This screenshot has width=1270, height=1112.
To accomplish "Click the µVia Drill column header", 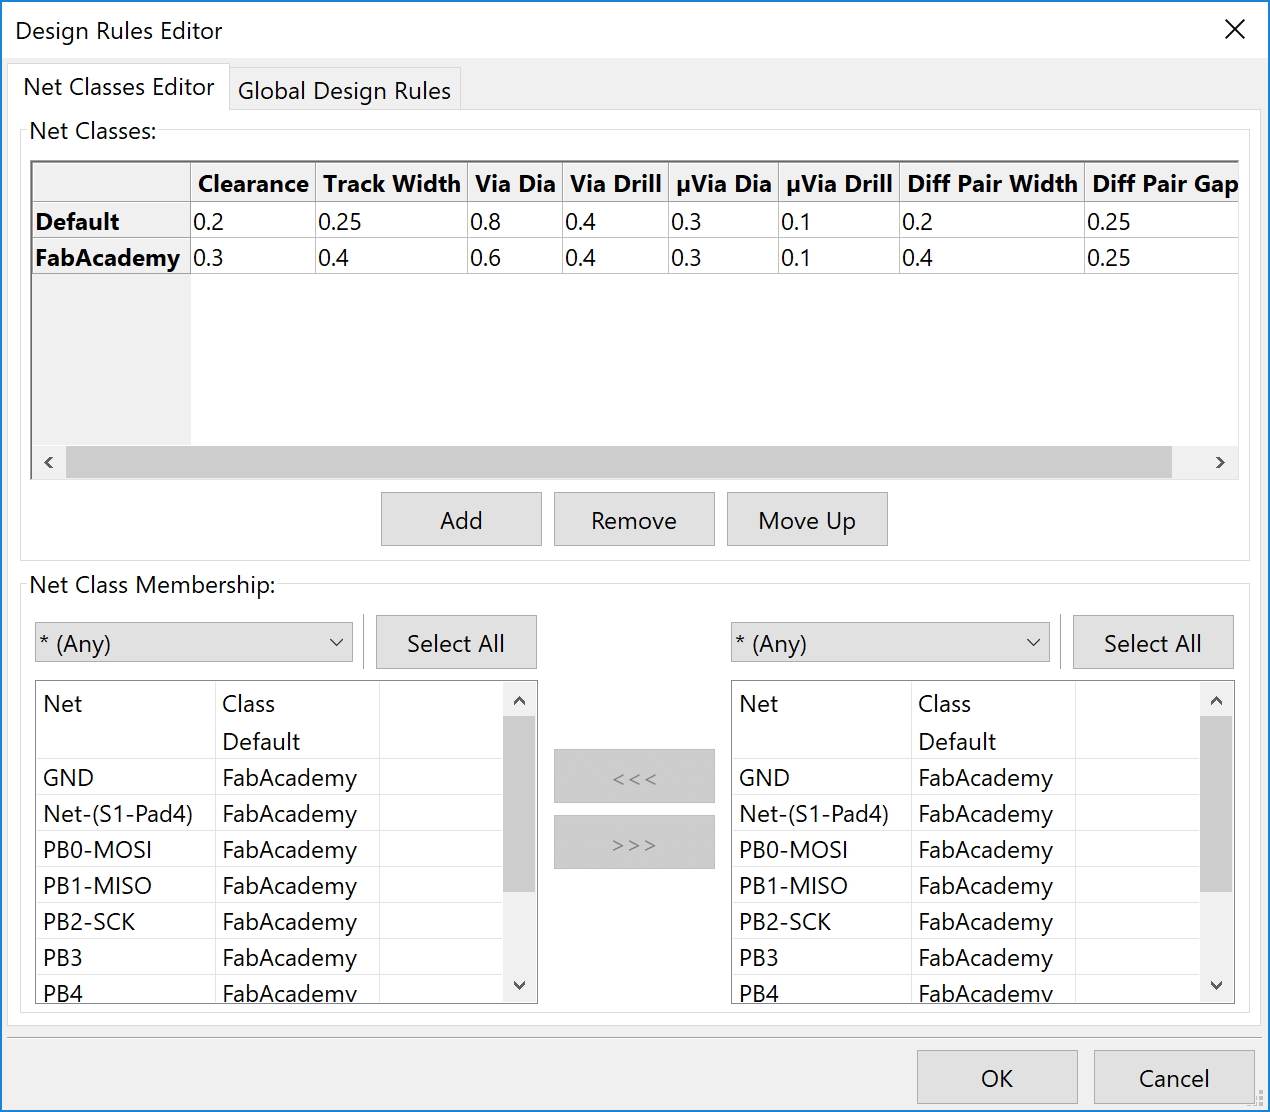I will (839, 183).
